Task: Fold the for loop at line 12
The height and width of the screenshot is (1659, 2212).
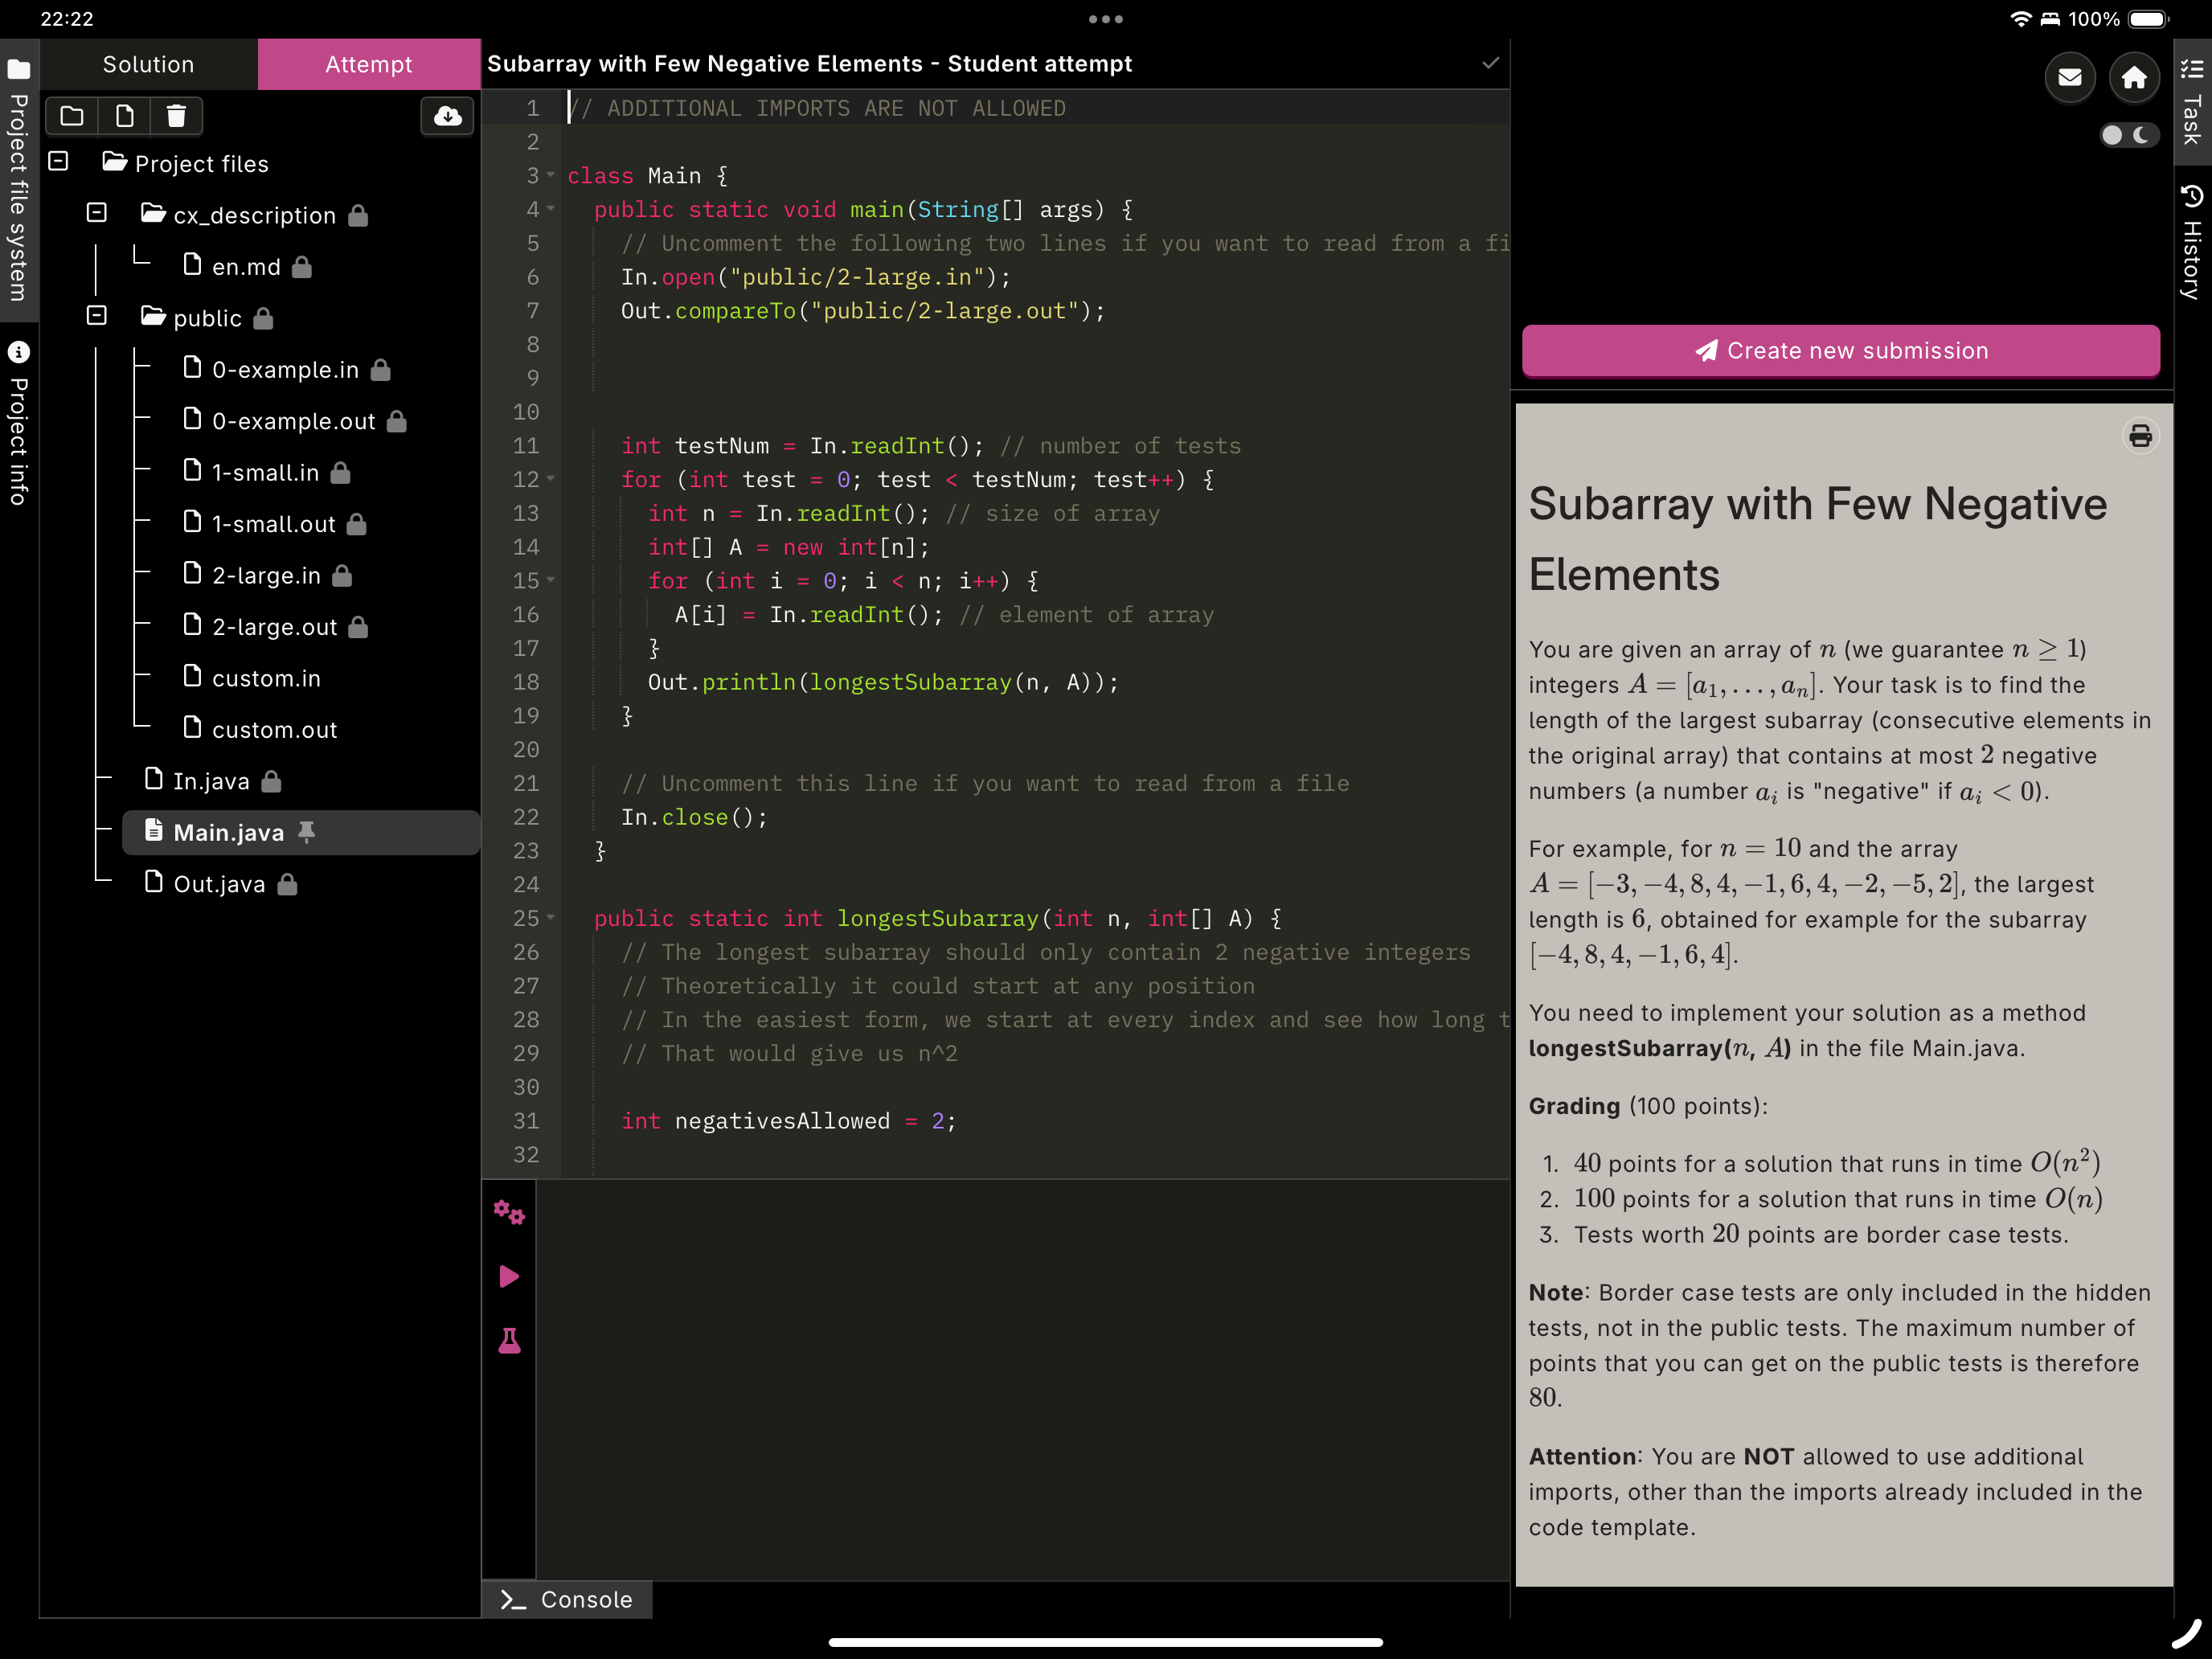Action: (x=550, y=479)
